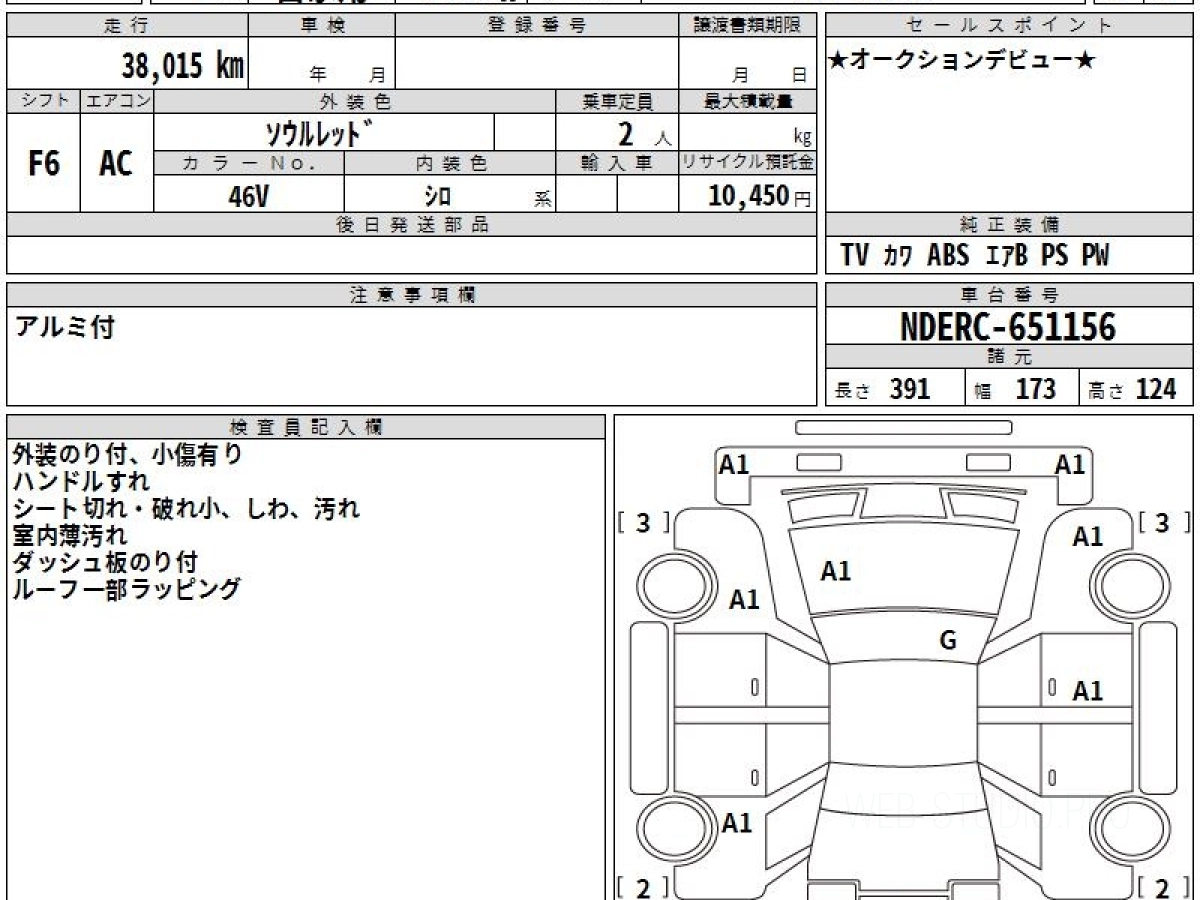The width and height of the screenshot is (1200, 900).
Task: Click the エアコン header cell
Action: (117, 101)
